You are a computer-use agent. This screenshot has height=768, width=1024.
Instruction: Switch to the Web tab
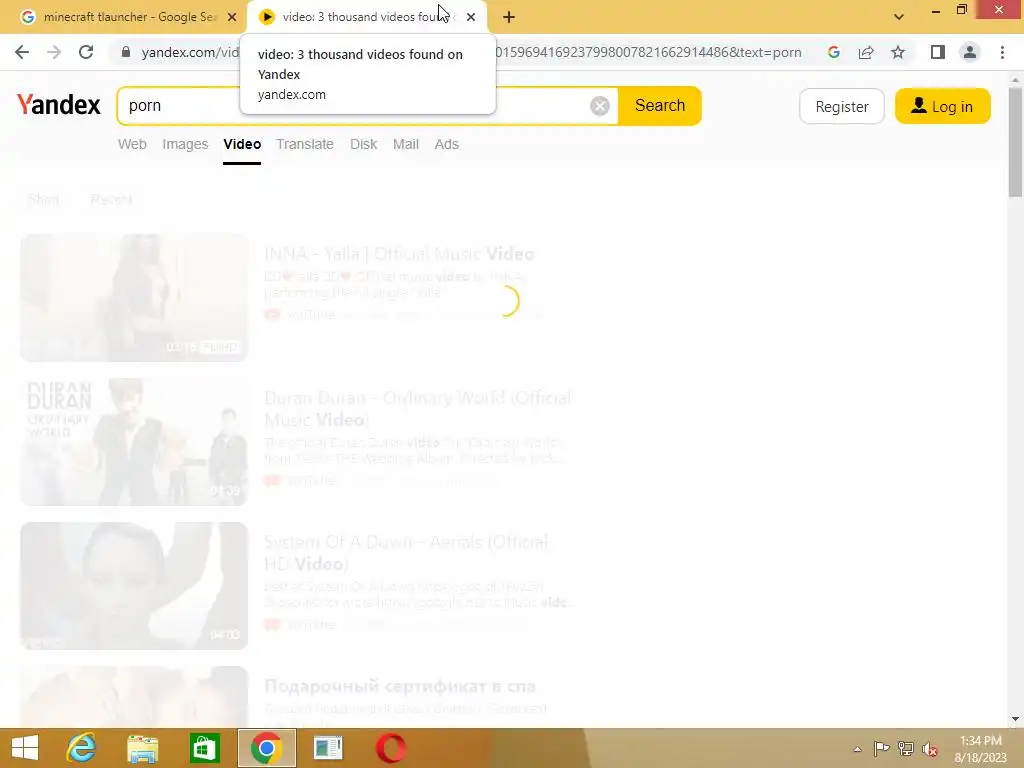point(132,144)
